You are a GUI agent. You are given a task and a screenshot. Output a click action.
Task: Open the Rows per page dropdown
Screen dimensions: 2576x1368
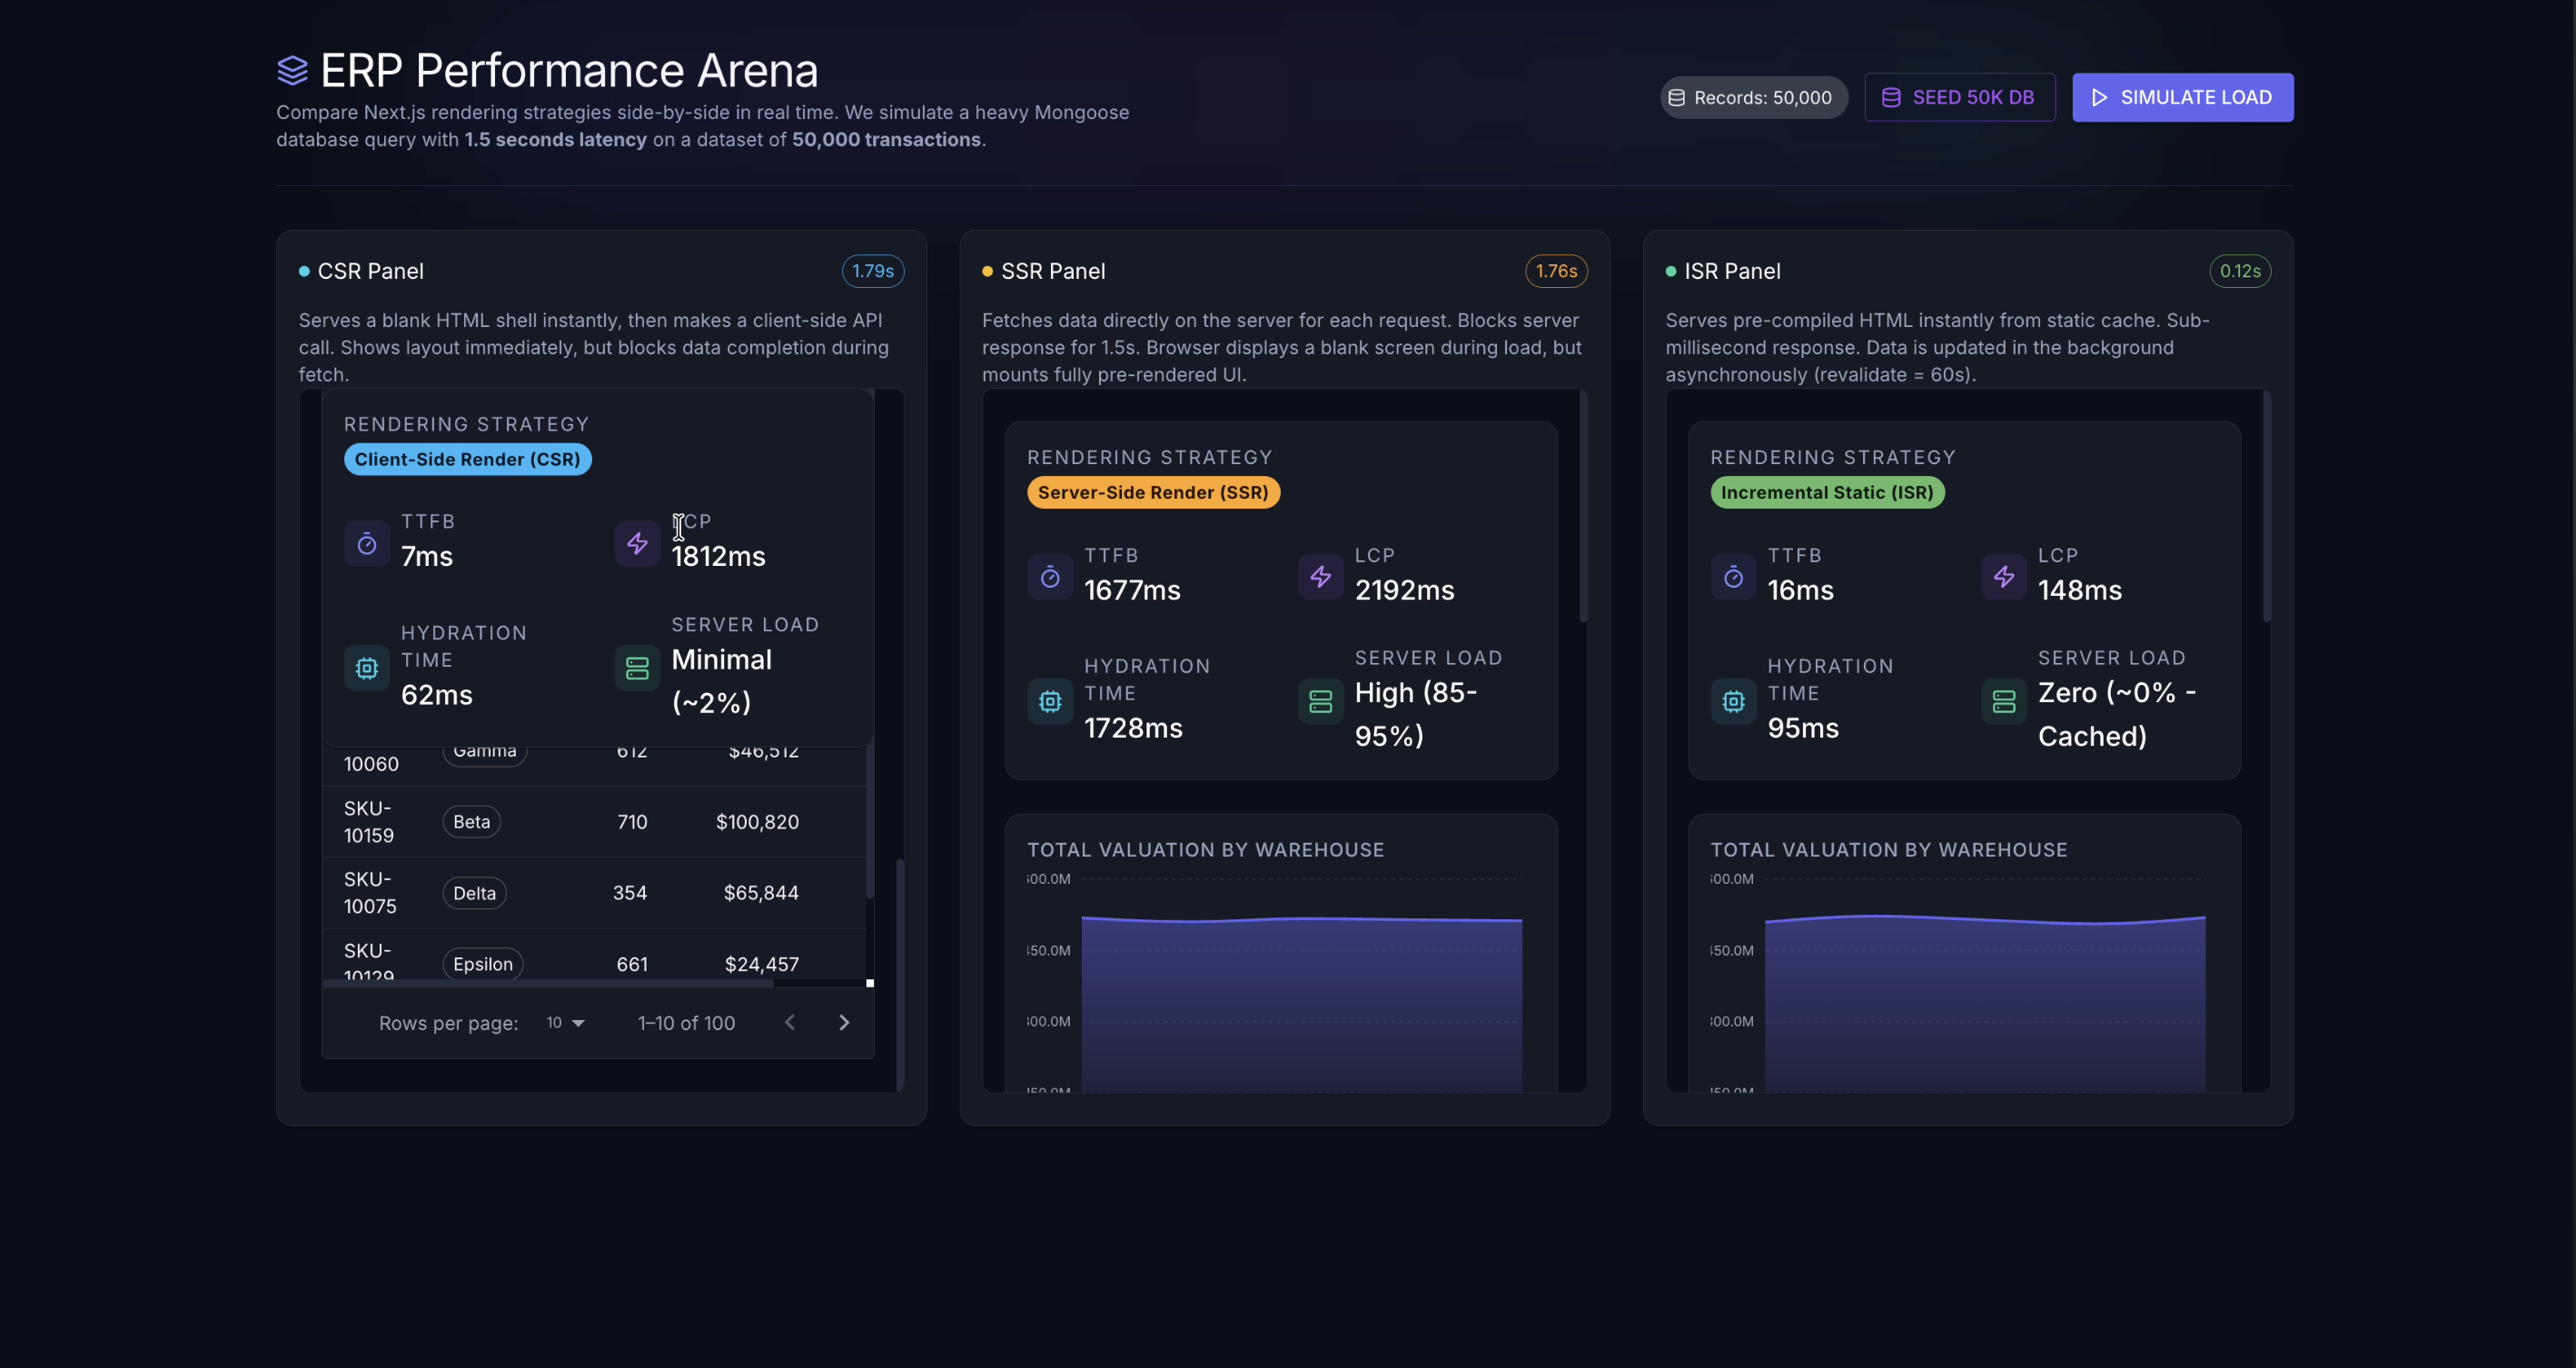[566, 1022]
